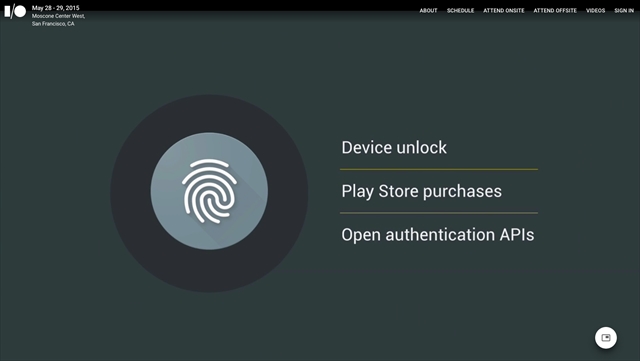Open the VIDEOS page
This screenshot has height=361, width=640.
[x=596, y=11]
